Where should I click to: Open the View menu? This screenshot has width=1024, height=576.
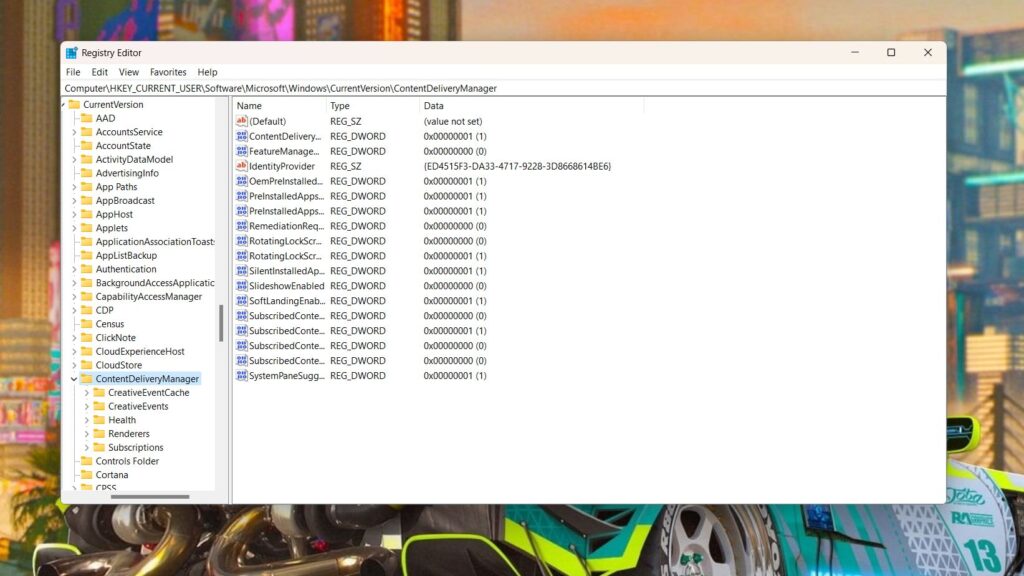pyautogui.click(x=129, y=72)
